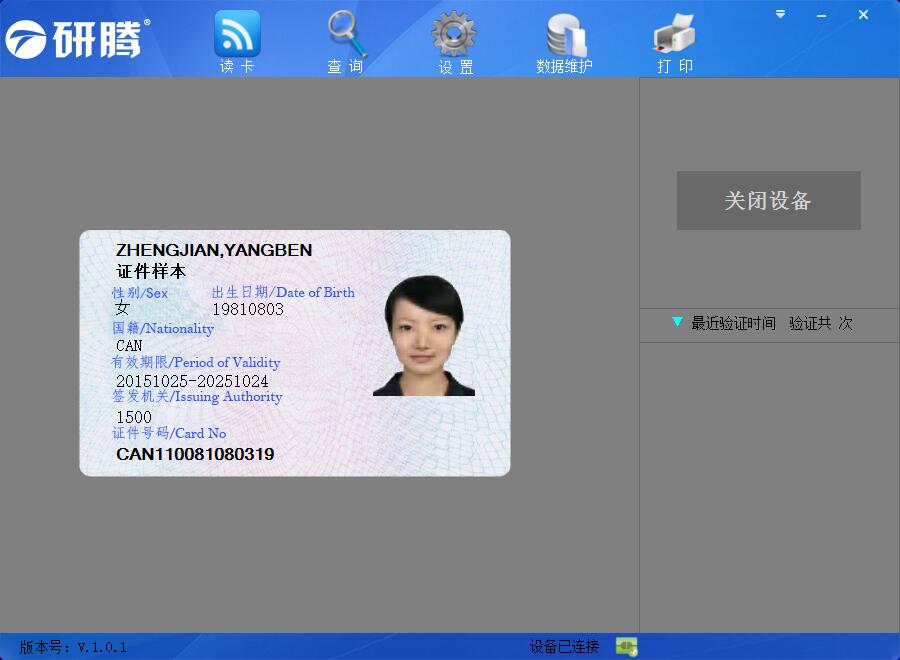Viewport: 900px width, 660px height.
Task: Click the 证件号码/Card No label
Action: [x=169, y=433]
